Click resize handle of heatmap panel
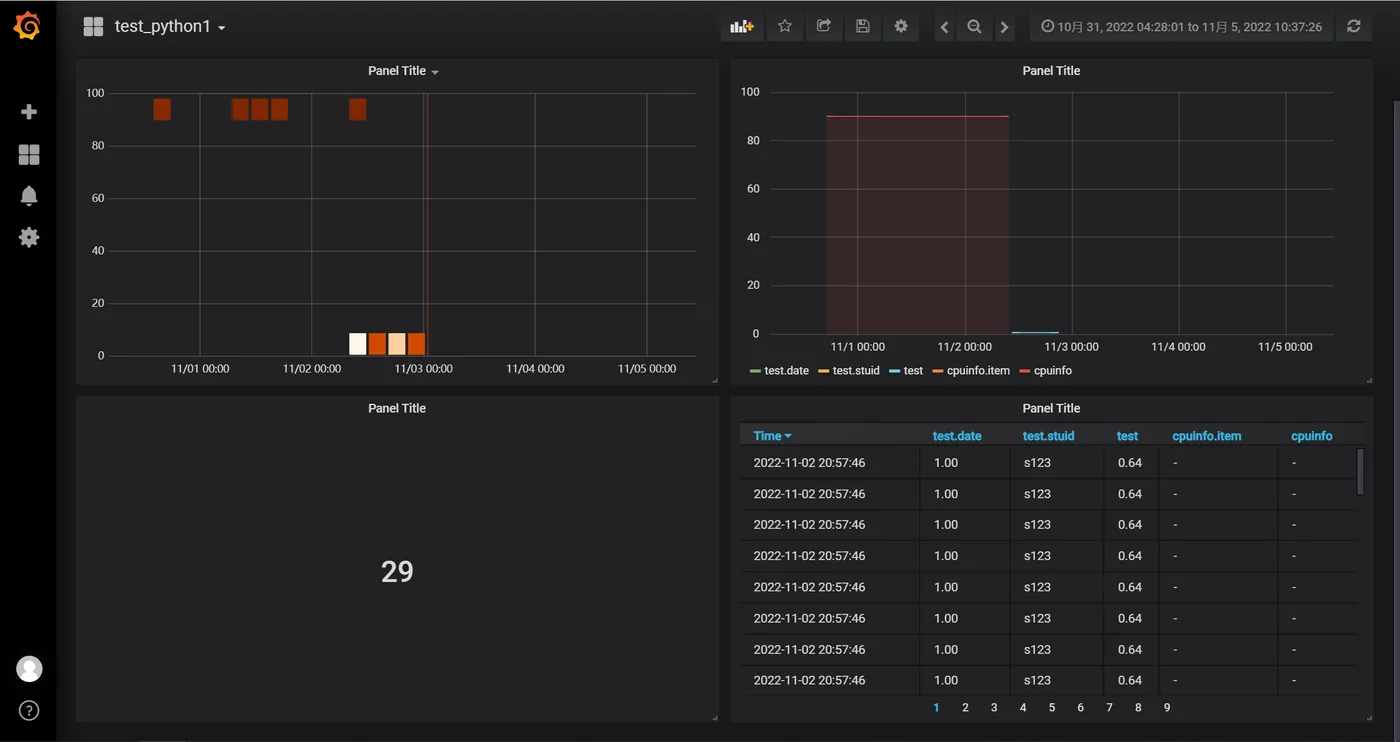Image resolution: width=1400 pixels, height=742 pixels. 714,381
